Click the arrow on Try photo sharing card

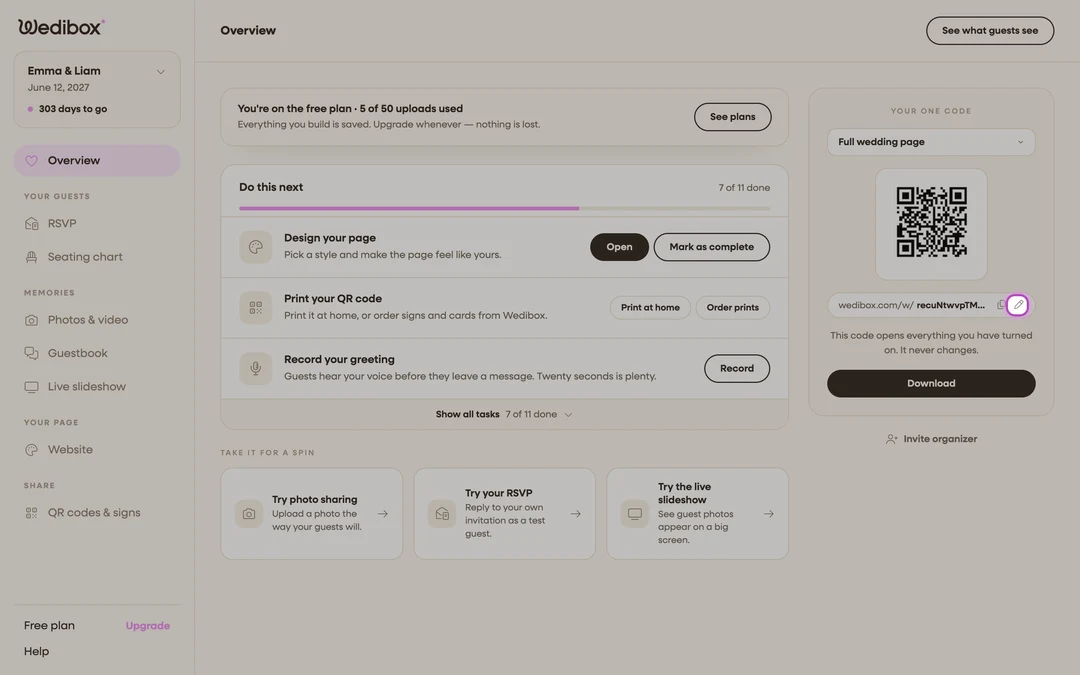coord(383,514)
